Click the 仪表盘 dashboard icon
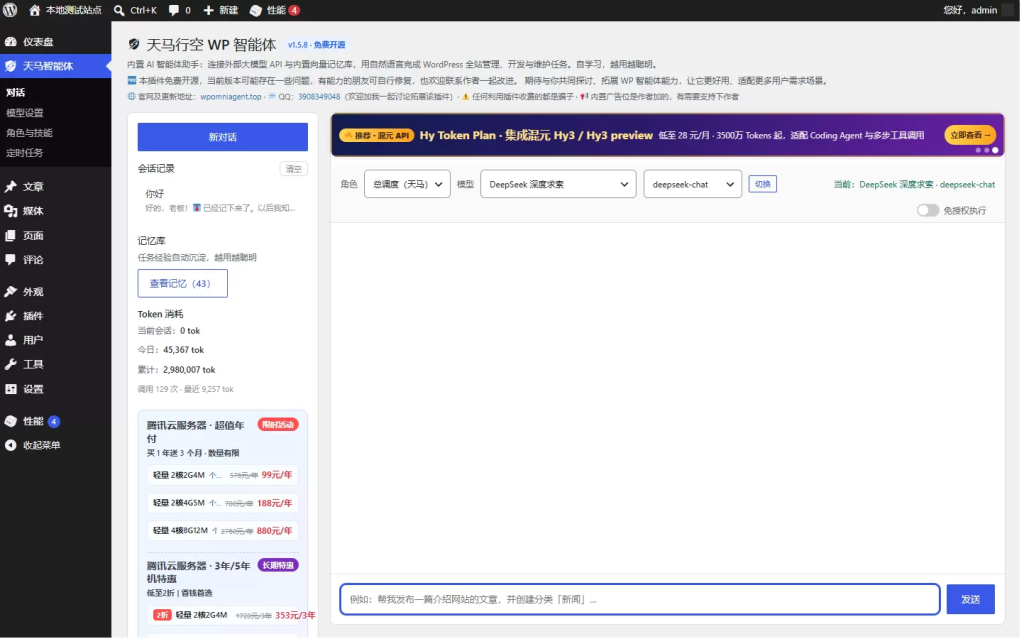The width and height of the screenshot is (1024, 639). click(x=10, y=41)
